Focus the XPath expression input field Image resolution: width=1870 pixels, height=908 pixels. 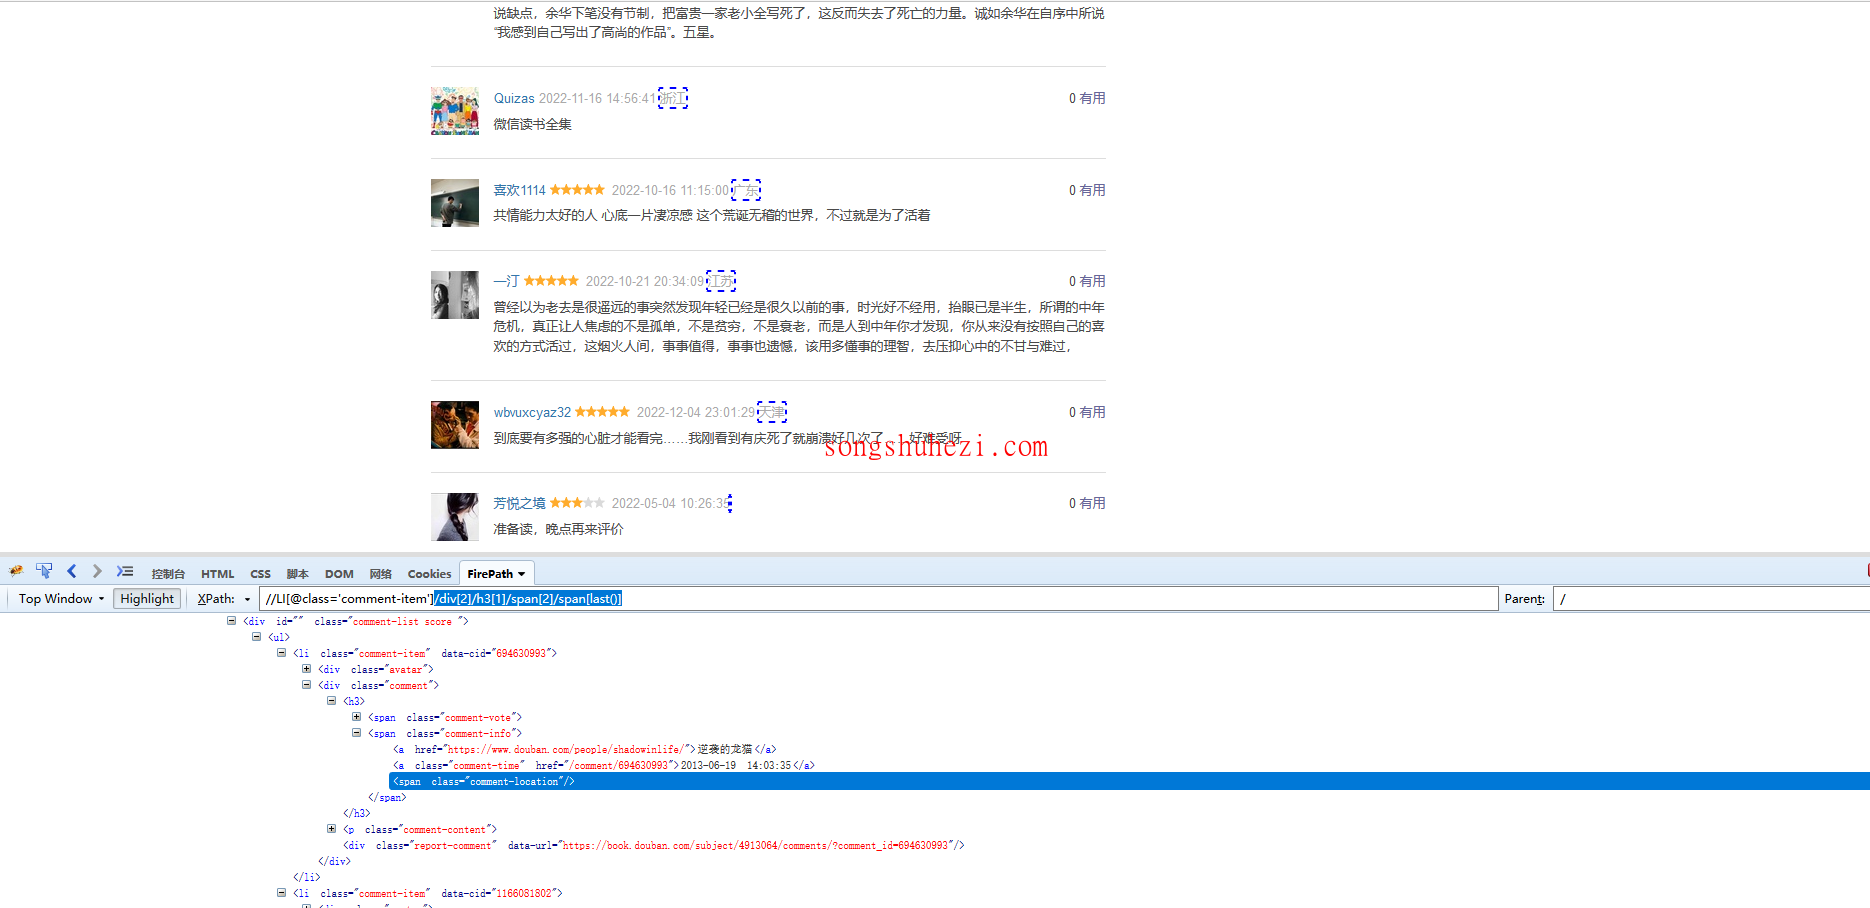pyautogui.click(x=878, y=599)
